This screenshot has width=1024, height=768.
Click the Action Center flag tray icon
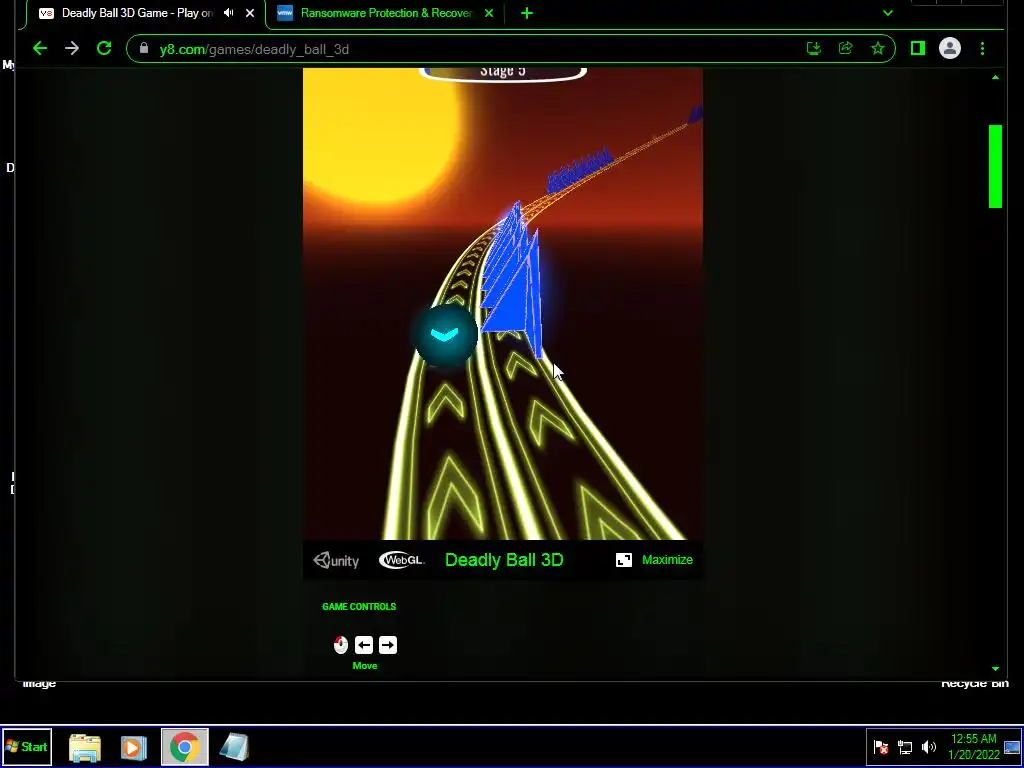click(x=881, y=747)
